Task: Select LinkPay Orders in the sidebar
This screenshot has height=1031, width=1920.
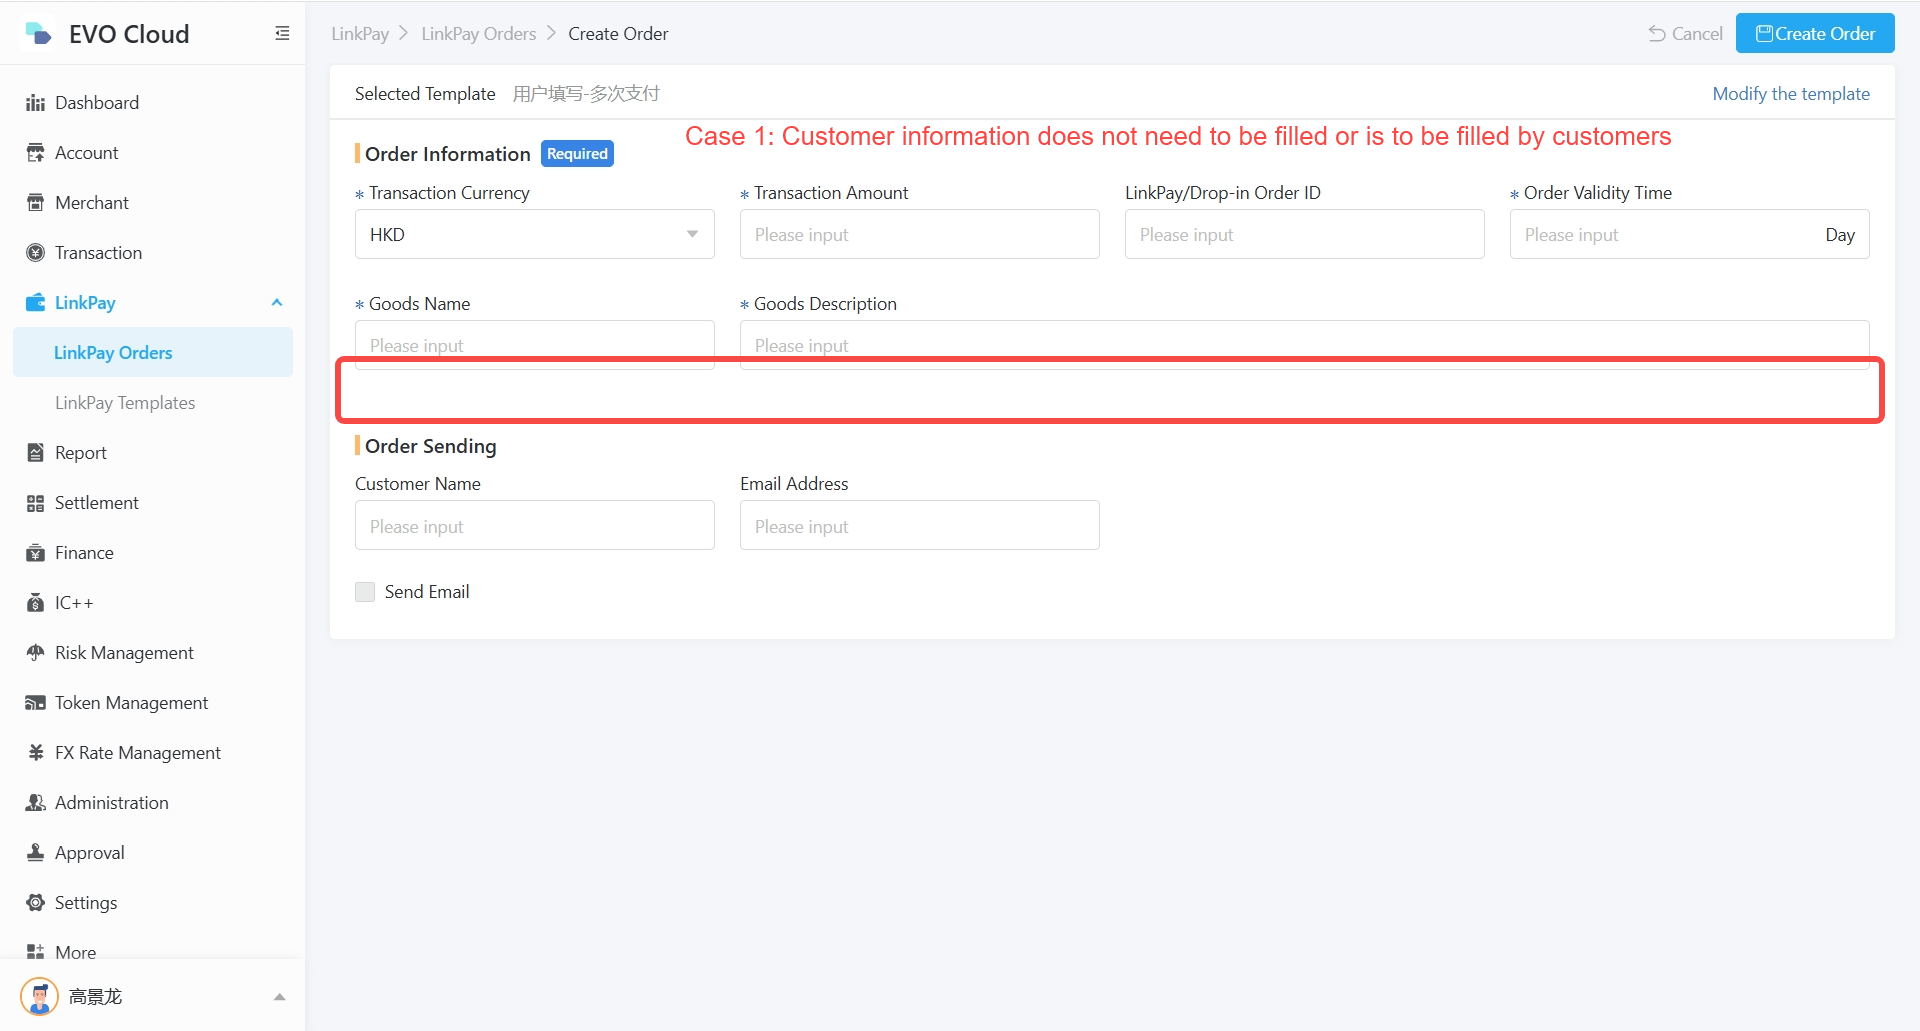Action: (x=113, y=353)
